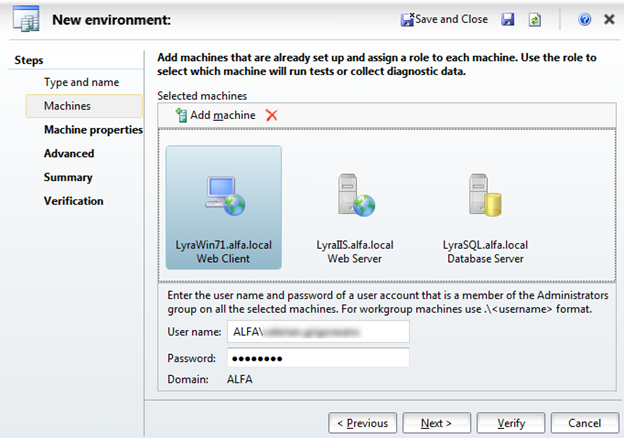The image size is (624, 438).
Task: Select the LyraWin71 Web Client machine icon
Action: 225,197
